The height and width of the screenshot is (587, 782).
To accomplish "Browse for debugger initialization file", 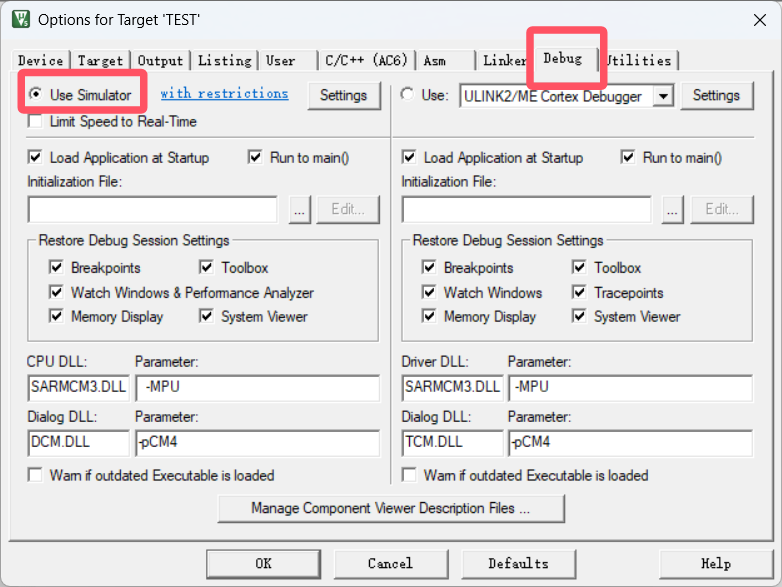I will point(672,209).
